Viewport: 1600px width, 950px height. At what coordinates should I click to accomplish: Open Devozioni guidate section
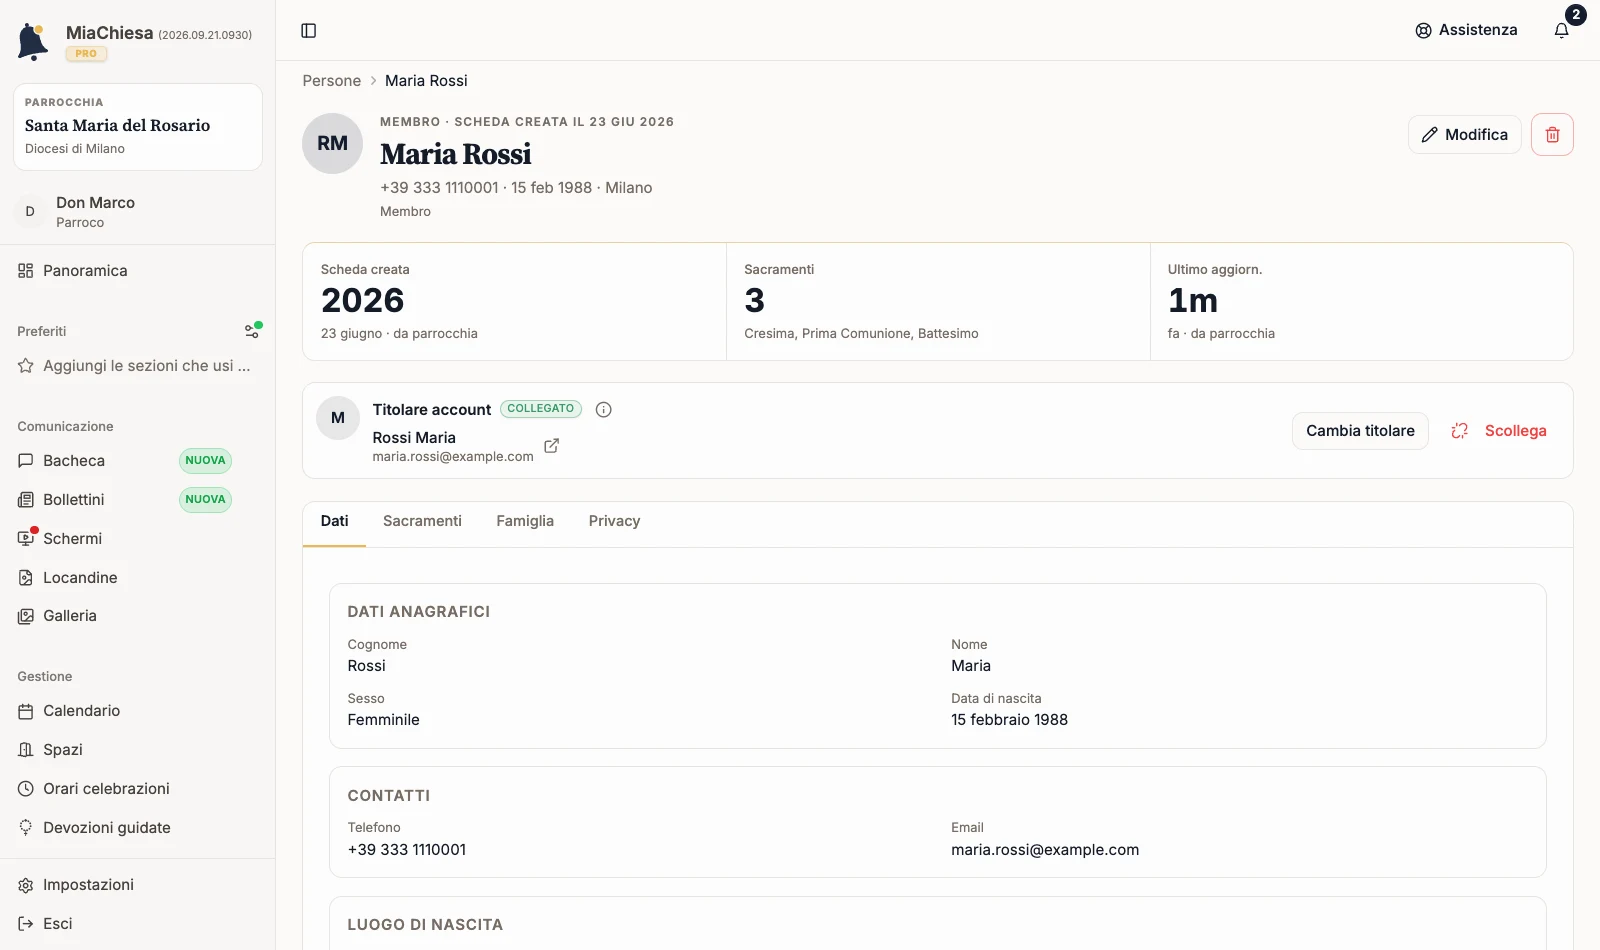click(x=137, y=828)
